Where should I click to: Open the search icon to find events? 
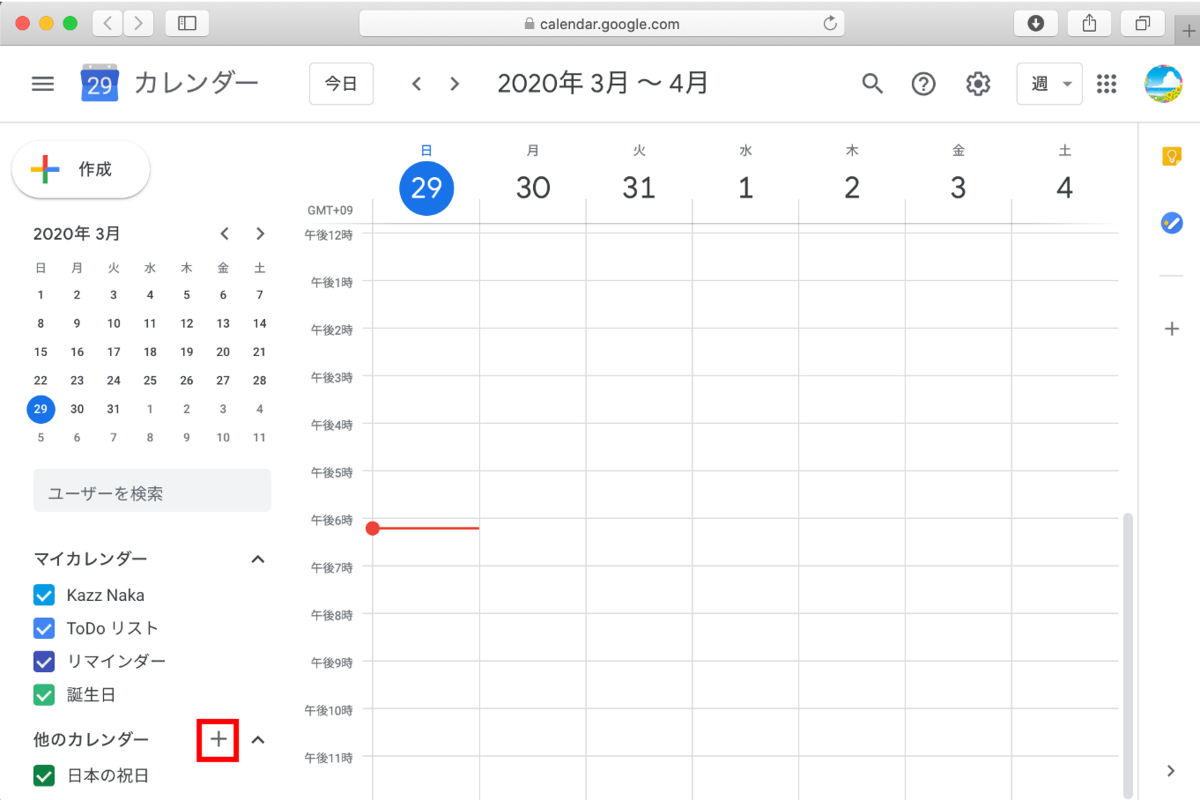[x=871, y=83]
